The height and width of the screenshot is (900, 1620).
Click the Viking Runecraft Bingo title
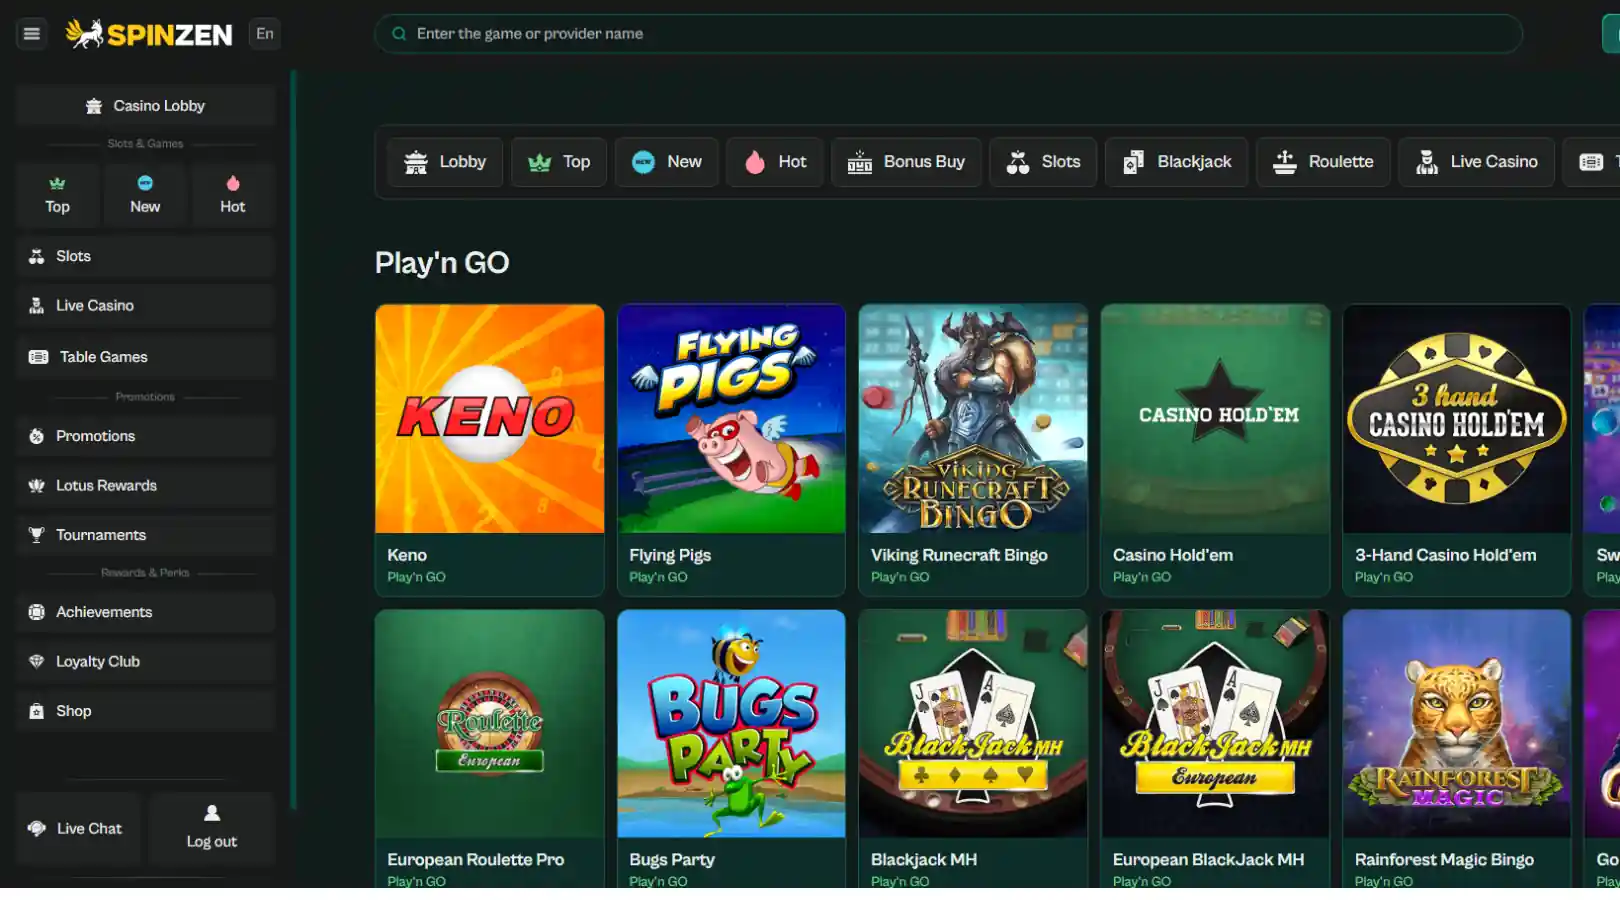[x=959, y=555]
